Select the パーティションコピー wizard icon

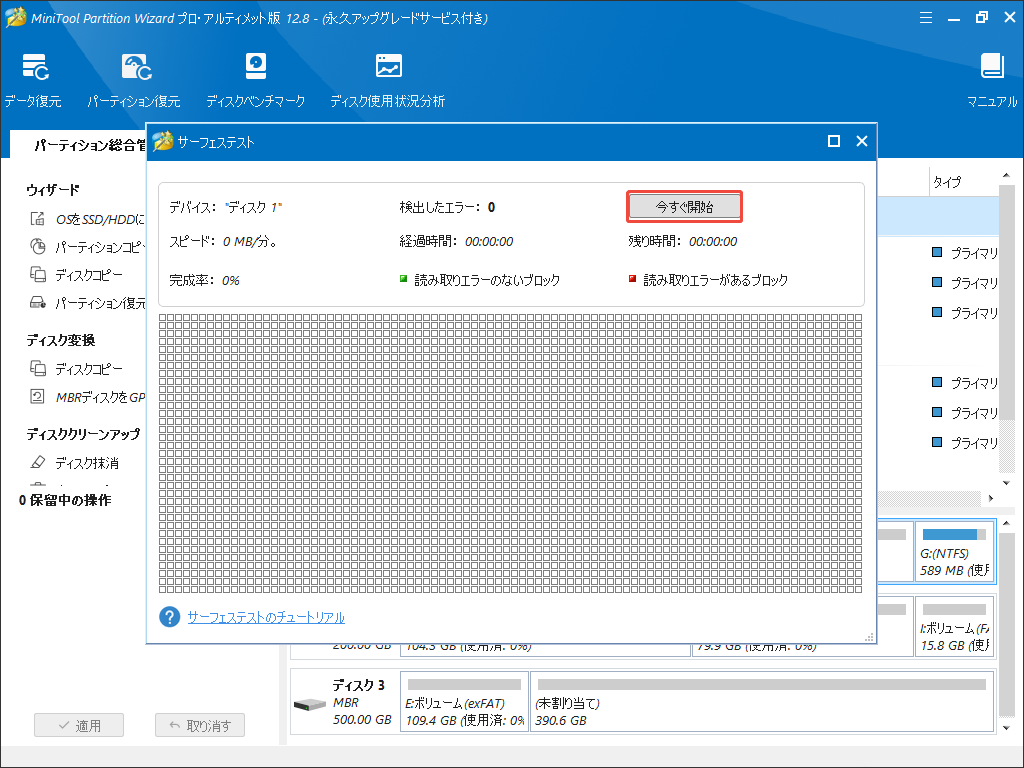[38, 247]
